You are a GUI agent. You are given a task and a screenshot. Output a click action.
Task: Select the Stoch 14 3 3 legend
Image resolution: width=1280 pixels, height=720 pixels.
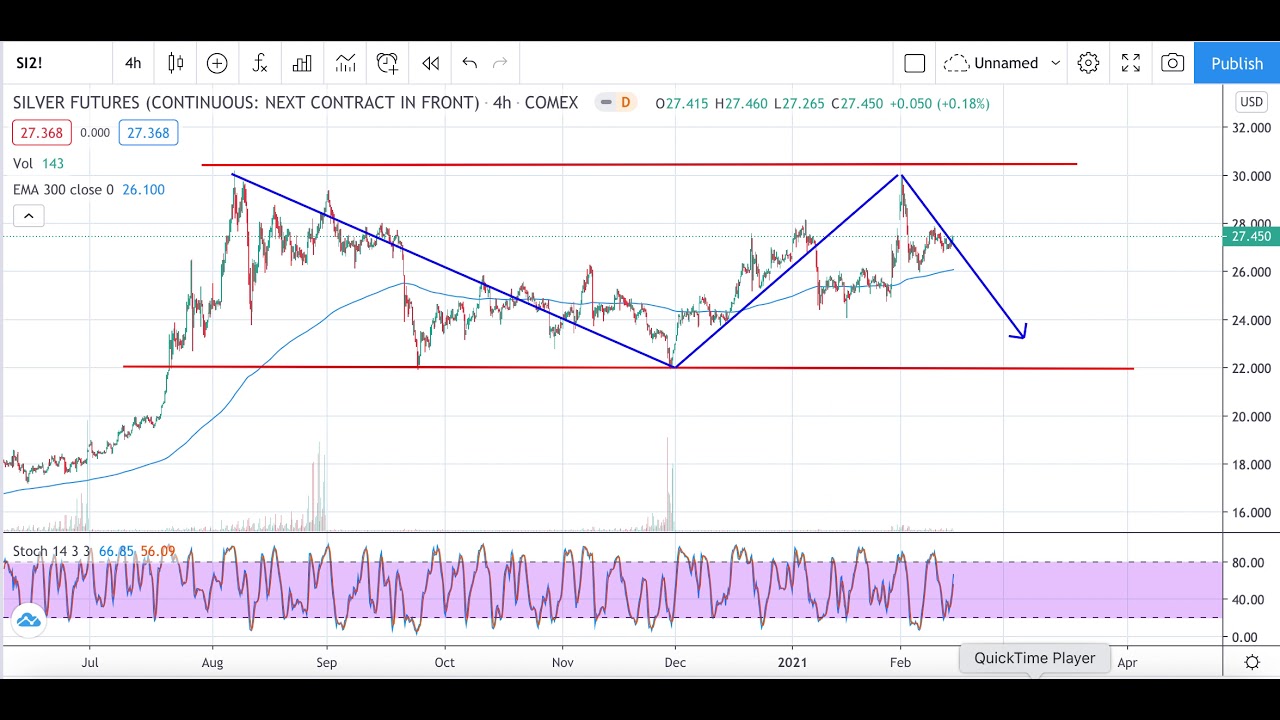(52, 551)
